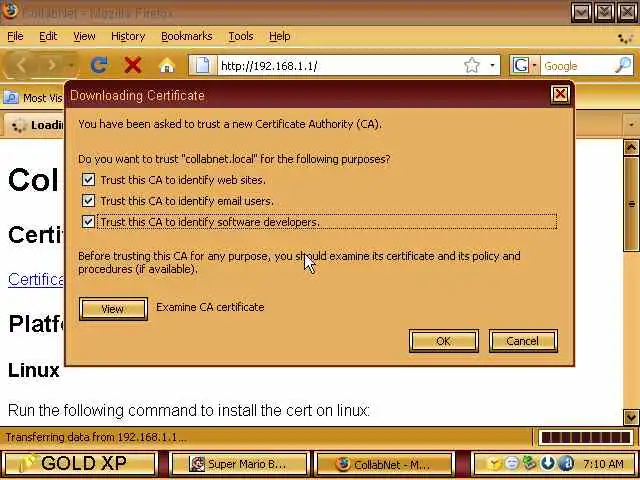Screen dimensions: 640x480
Task: Click the blue globe tray icon
Action: tap(565, 464)
